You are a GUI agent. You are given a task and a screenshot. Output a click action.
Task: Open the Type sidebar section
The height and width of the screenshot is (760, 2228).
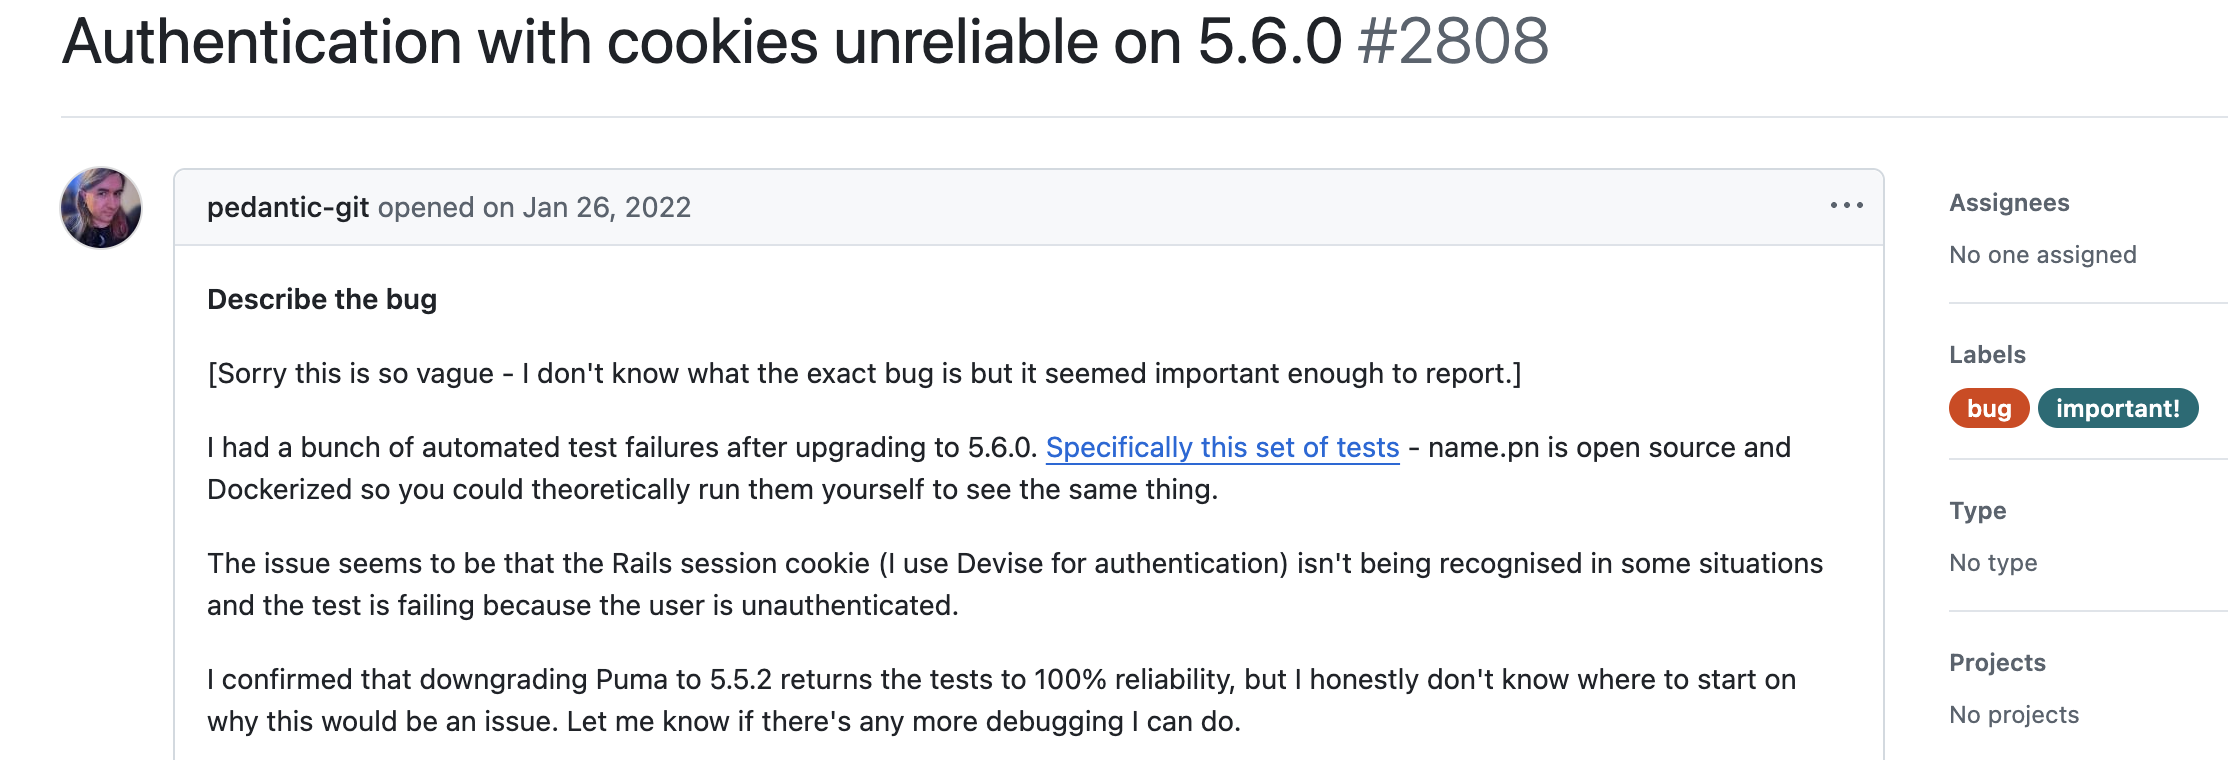click(x=1977, y=511)
